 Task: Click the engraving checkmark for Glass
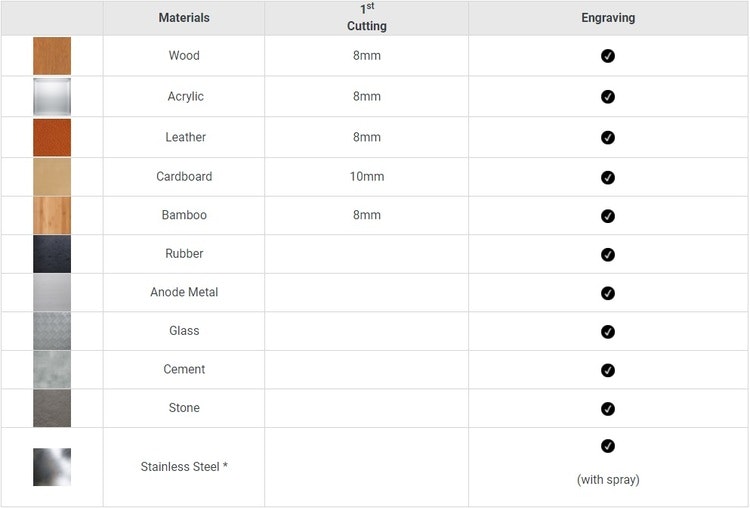[x=608, y=331]
